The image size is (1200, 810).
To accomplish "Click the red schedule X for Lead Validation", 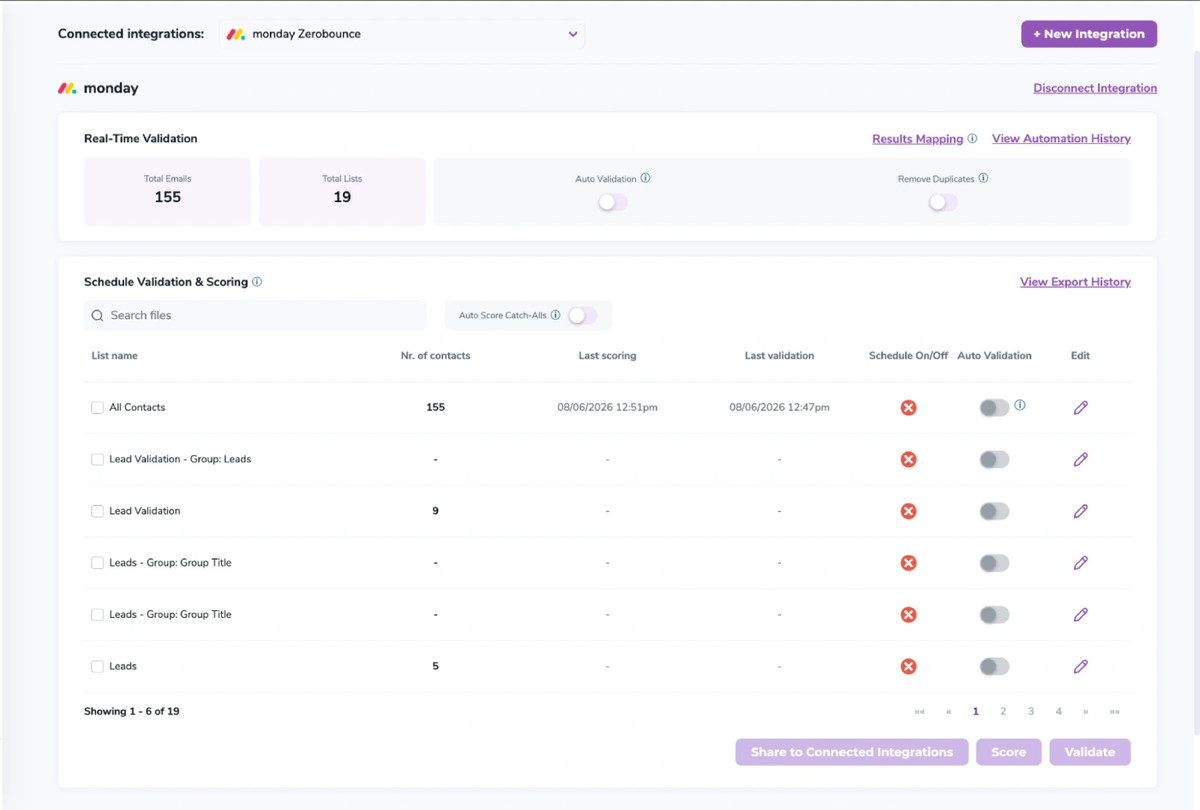I will [908, 511].
